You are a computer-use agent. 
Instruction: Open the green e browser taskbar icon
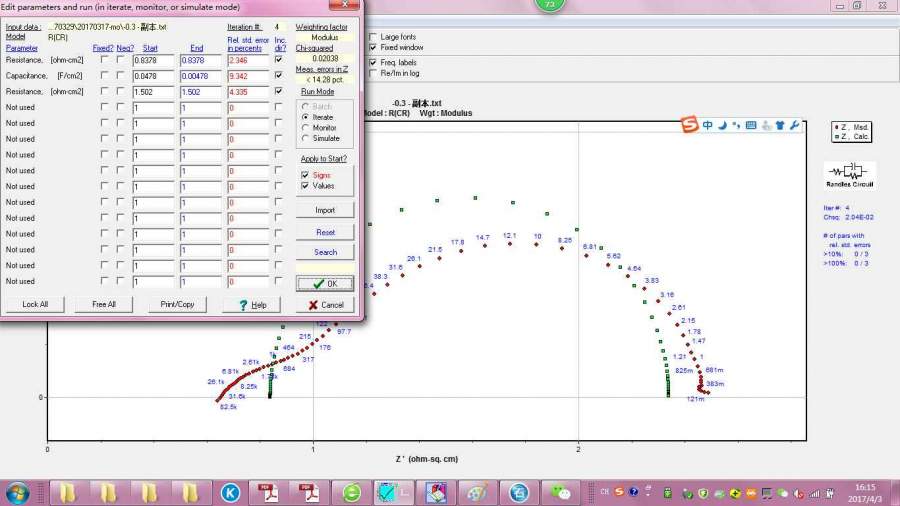click(351, 493)
